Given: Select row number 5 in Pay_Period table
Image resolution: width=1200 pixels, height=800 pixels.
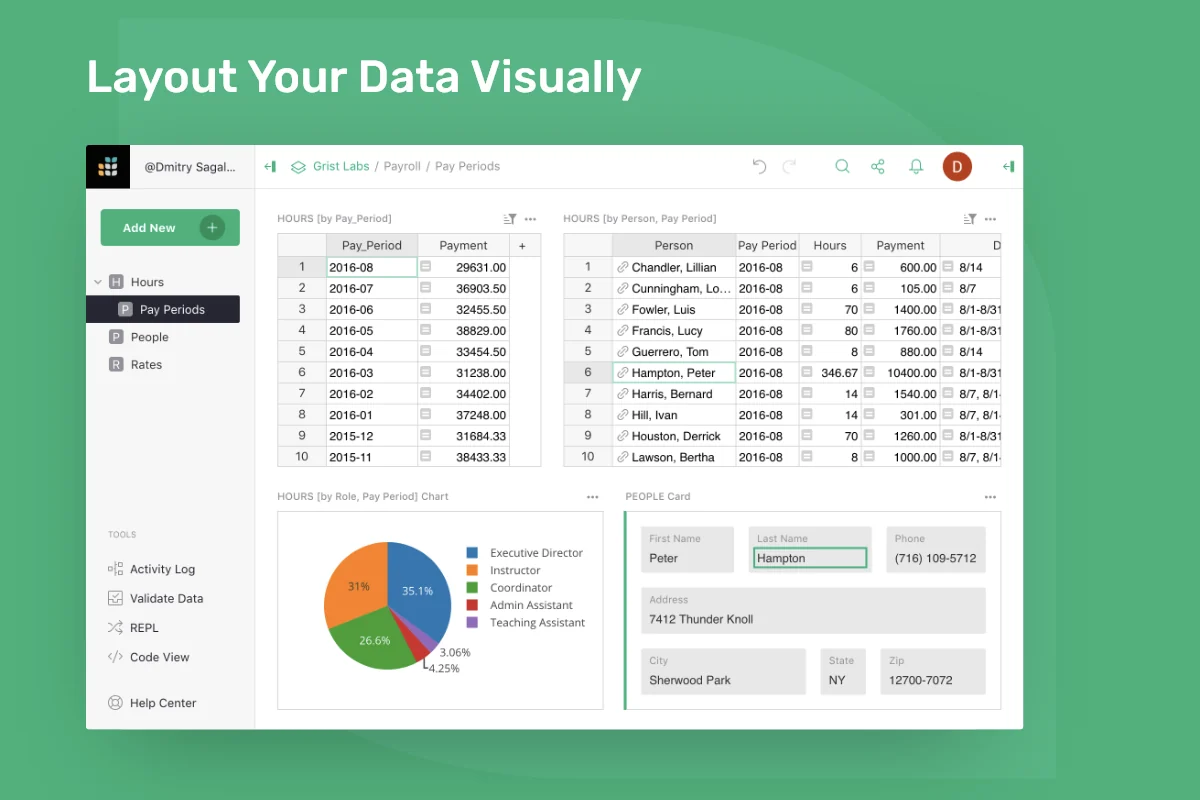Looking at the screenshot, I should [x=302, y=351].
